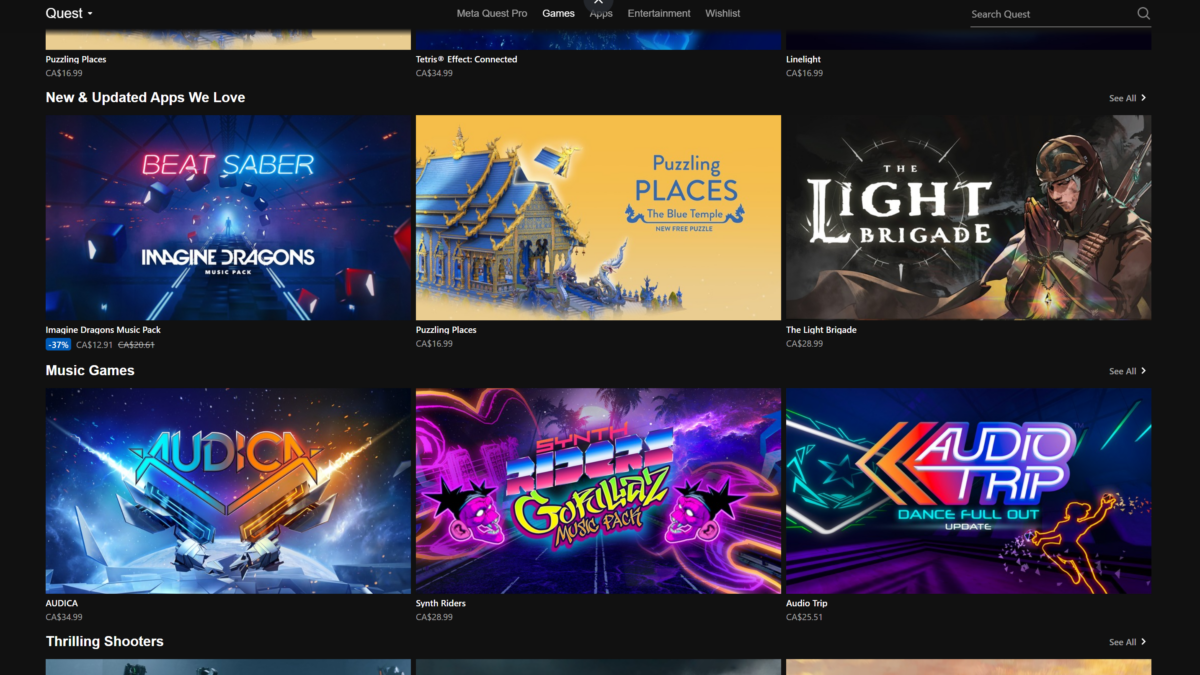Click the AUDICA CA$34.99 price
This screenshot has height=675, width=1200.
pos(64,618)
